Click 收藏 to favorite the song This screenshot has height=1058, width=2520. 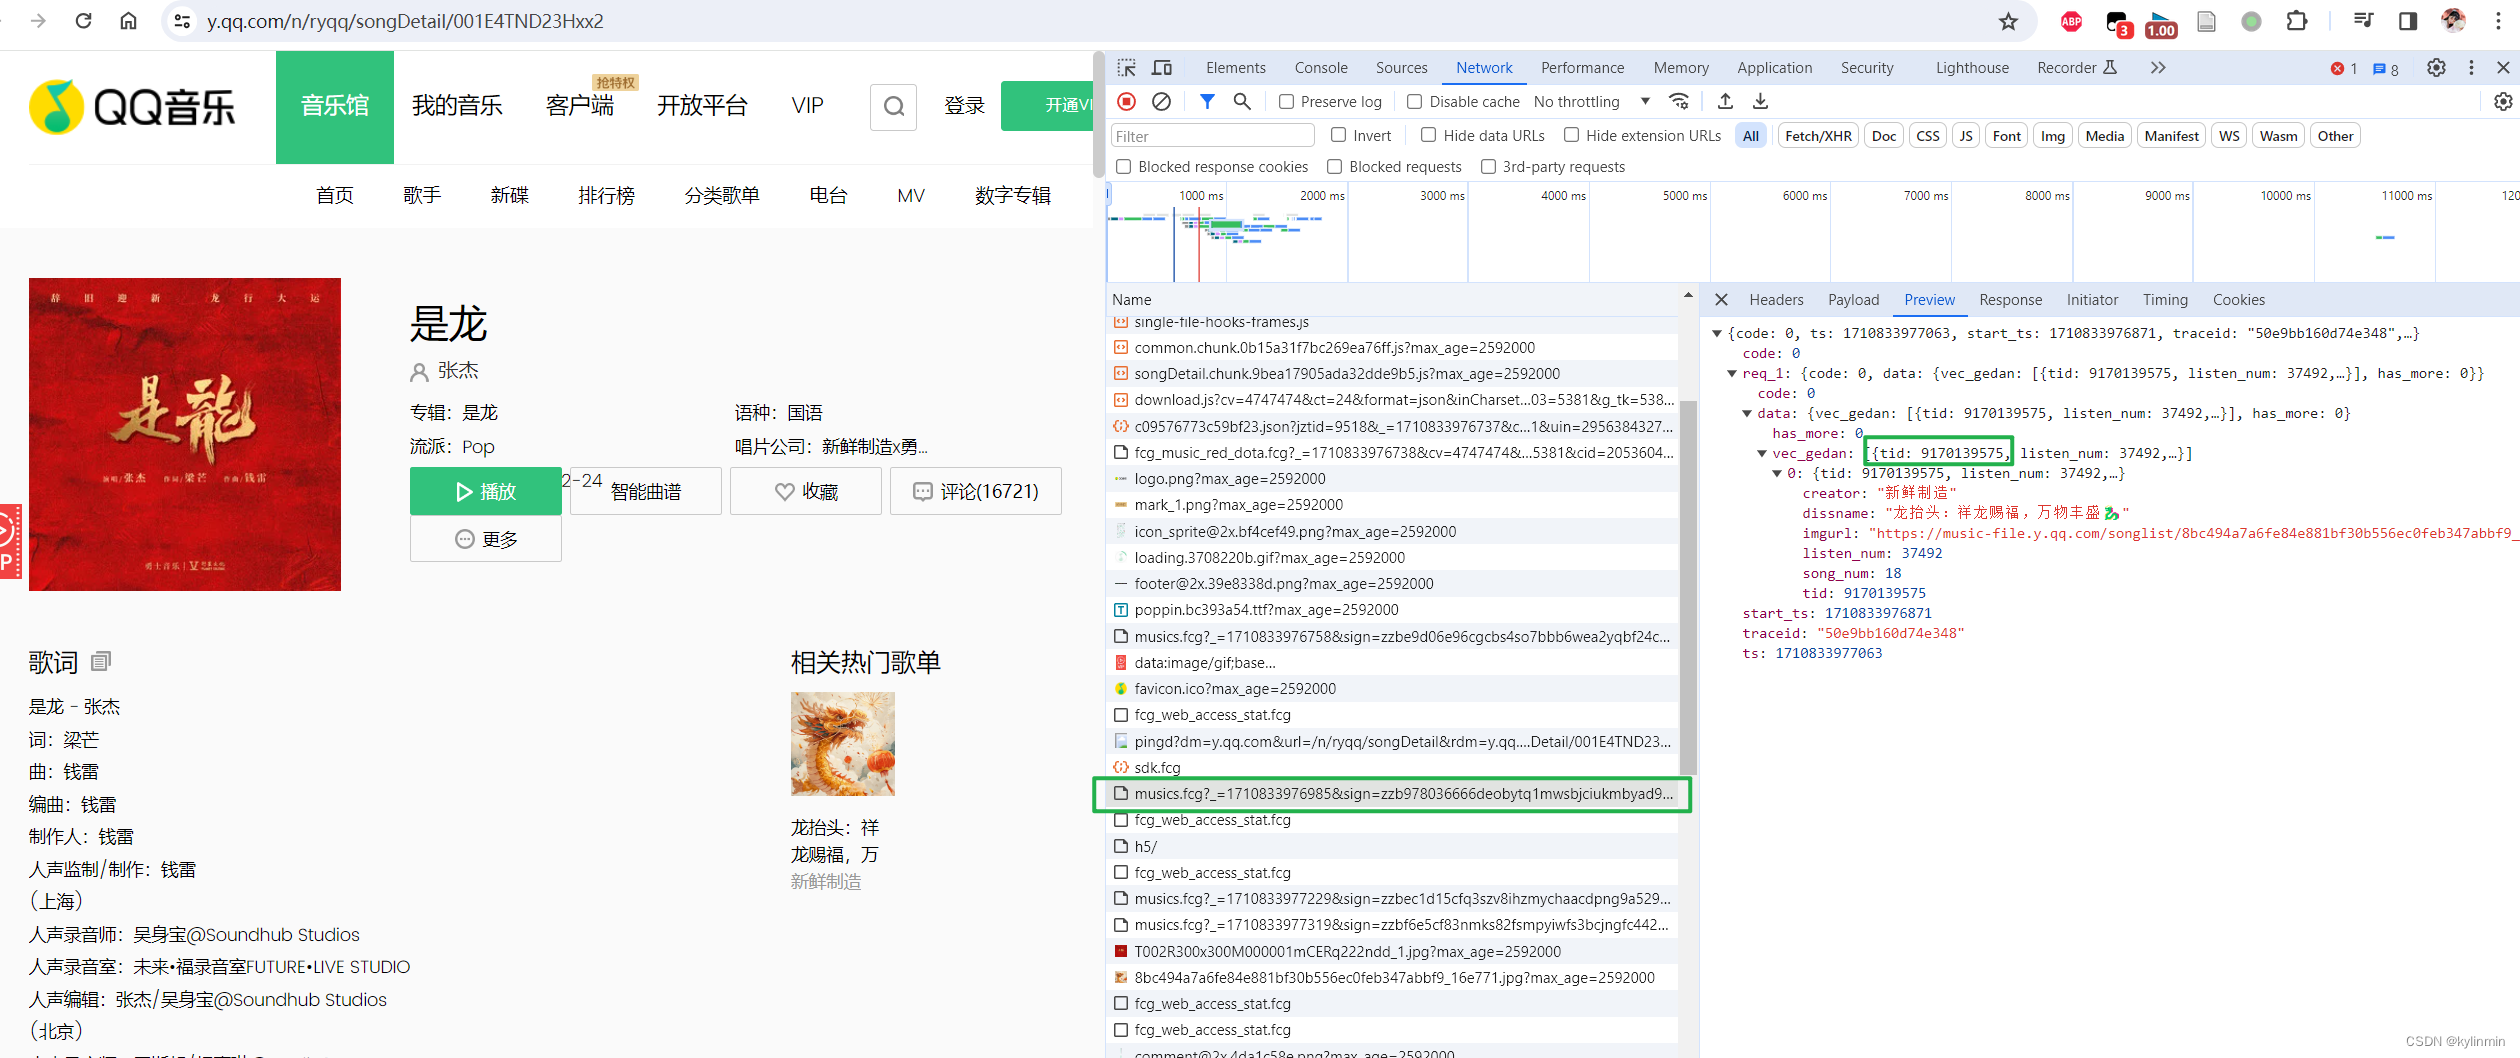pos(806,491)
